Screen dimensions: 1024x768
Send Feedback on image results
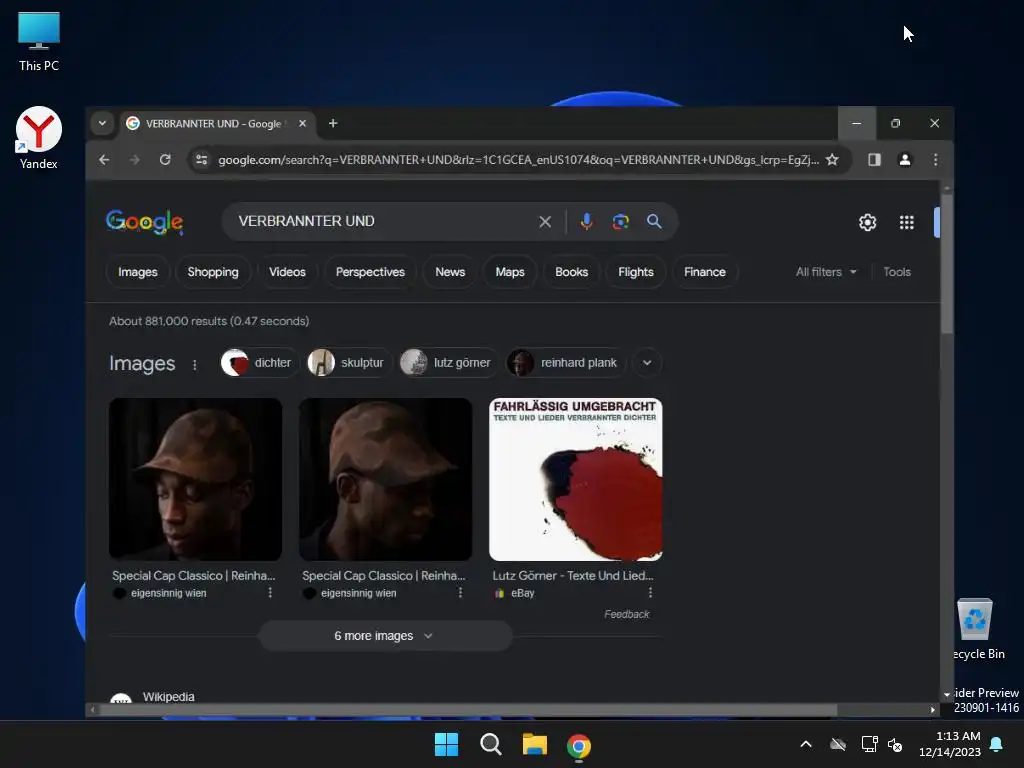click(626, 614)
